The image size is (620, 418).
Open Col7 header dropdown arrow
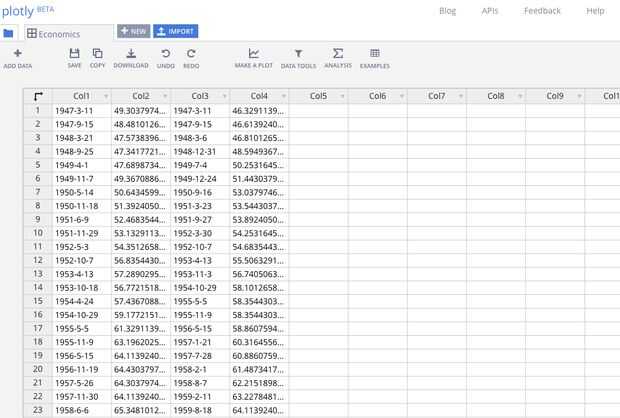[461, 96]
